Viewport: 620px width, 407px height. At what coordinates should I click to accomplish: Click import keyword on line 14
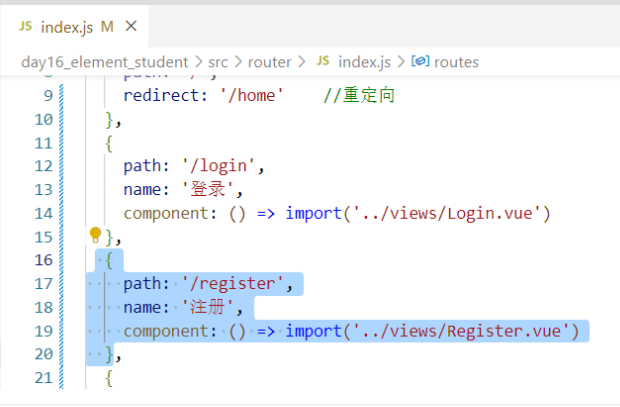(314, 214)
